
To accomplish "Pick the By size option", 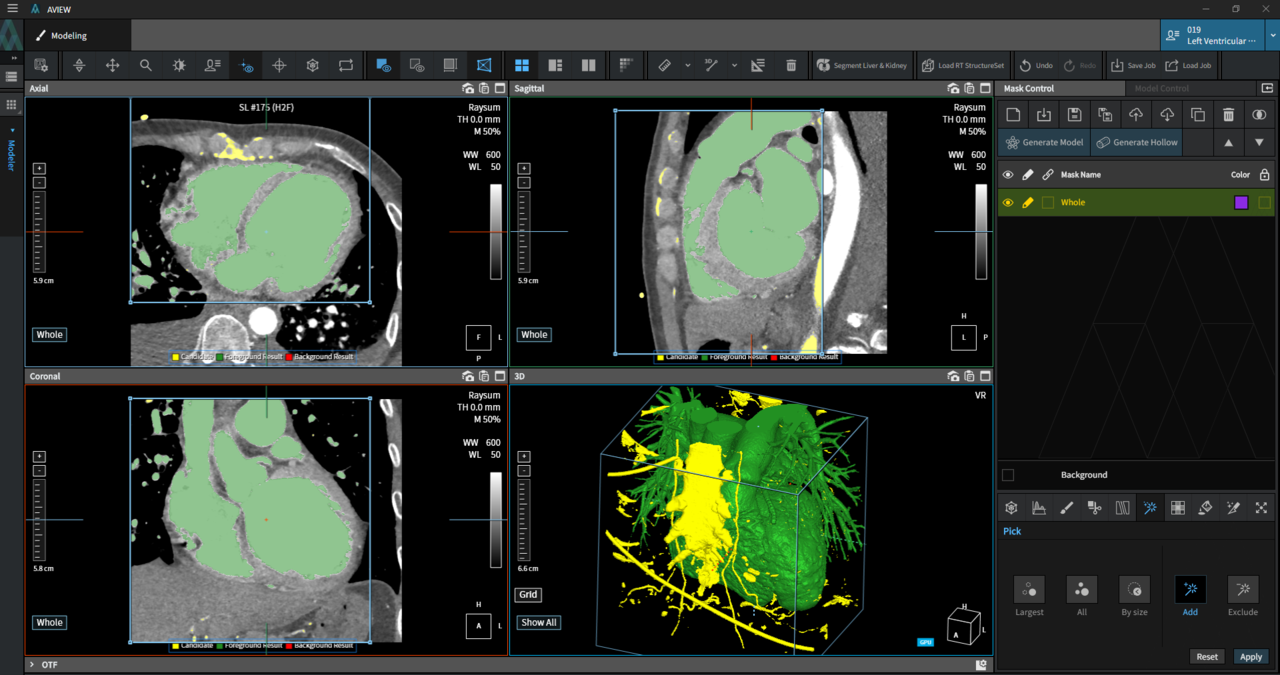I will [x=1134, y=589].
